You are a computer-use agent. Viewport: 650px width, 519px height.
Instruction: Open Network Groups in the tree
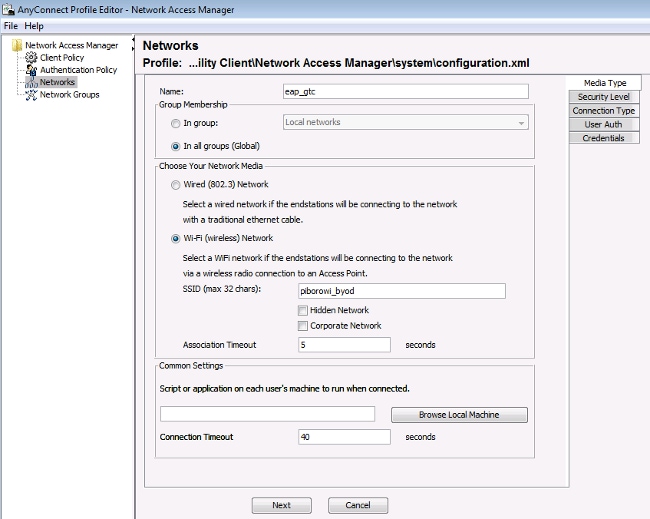(69, 95)
